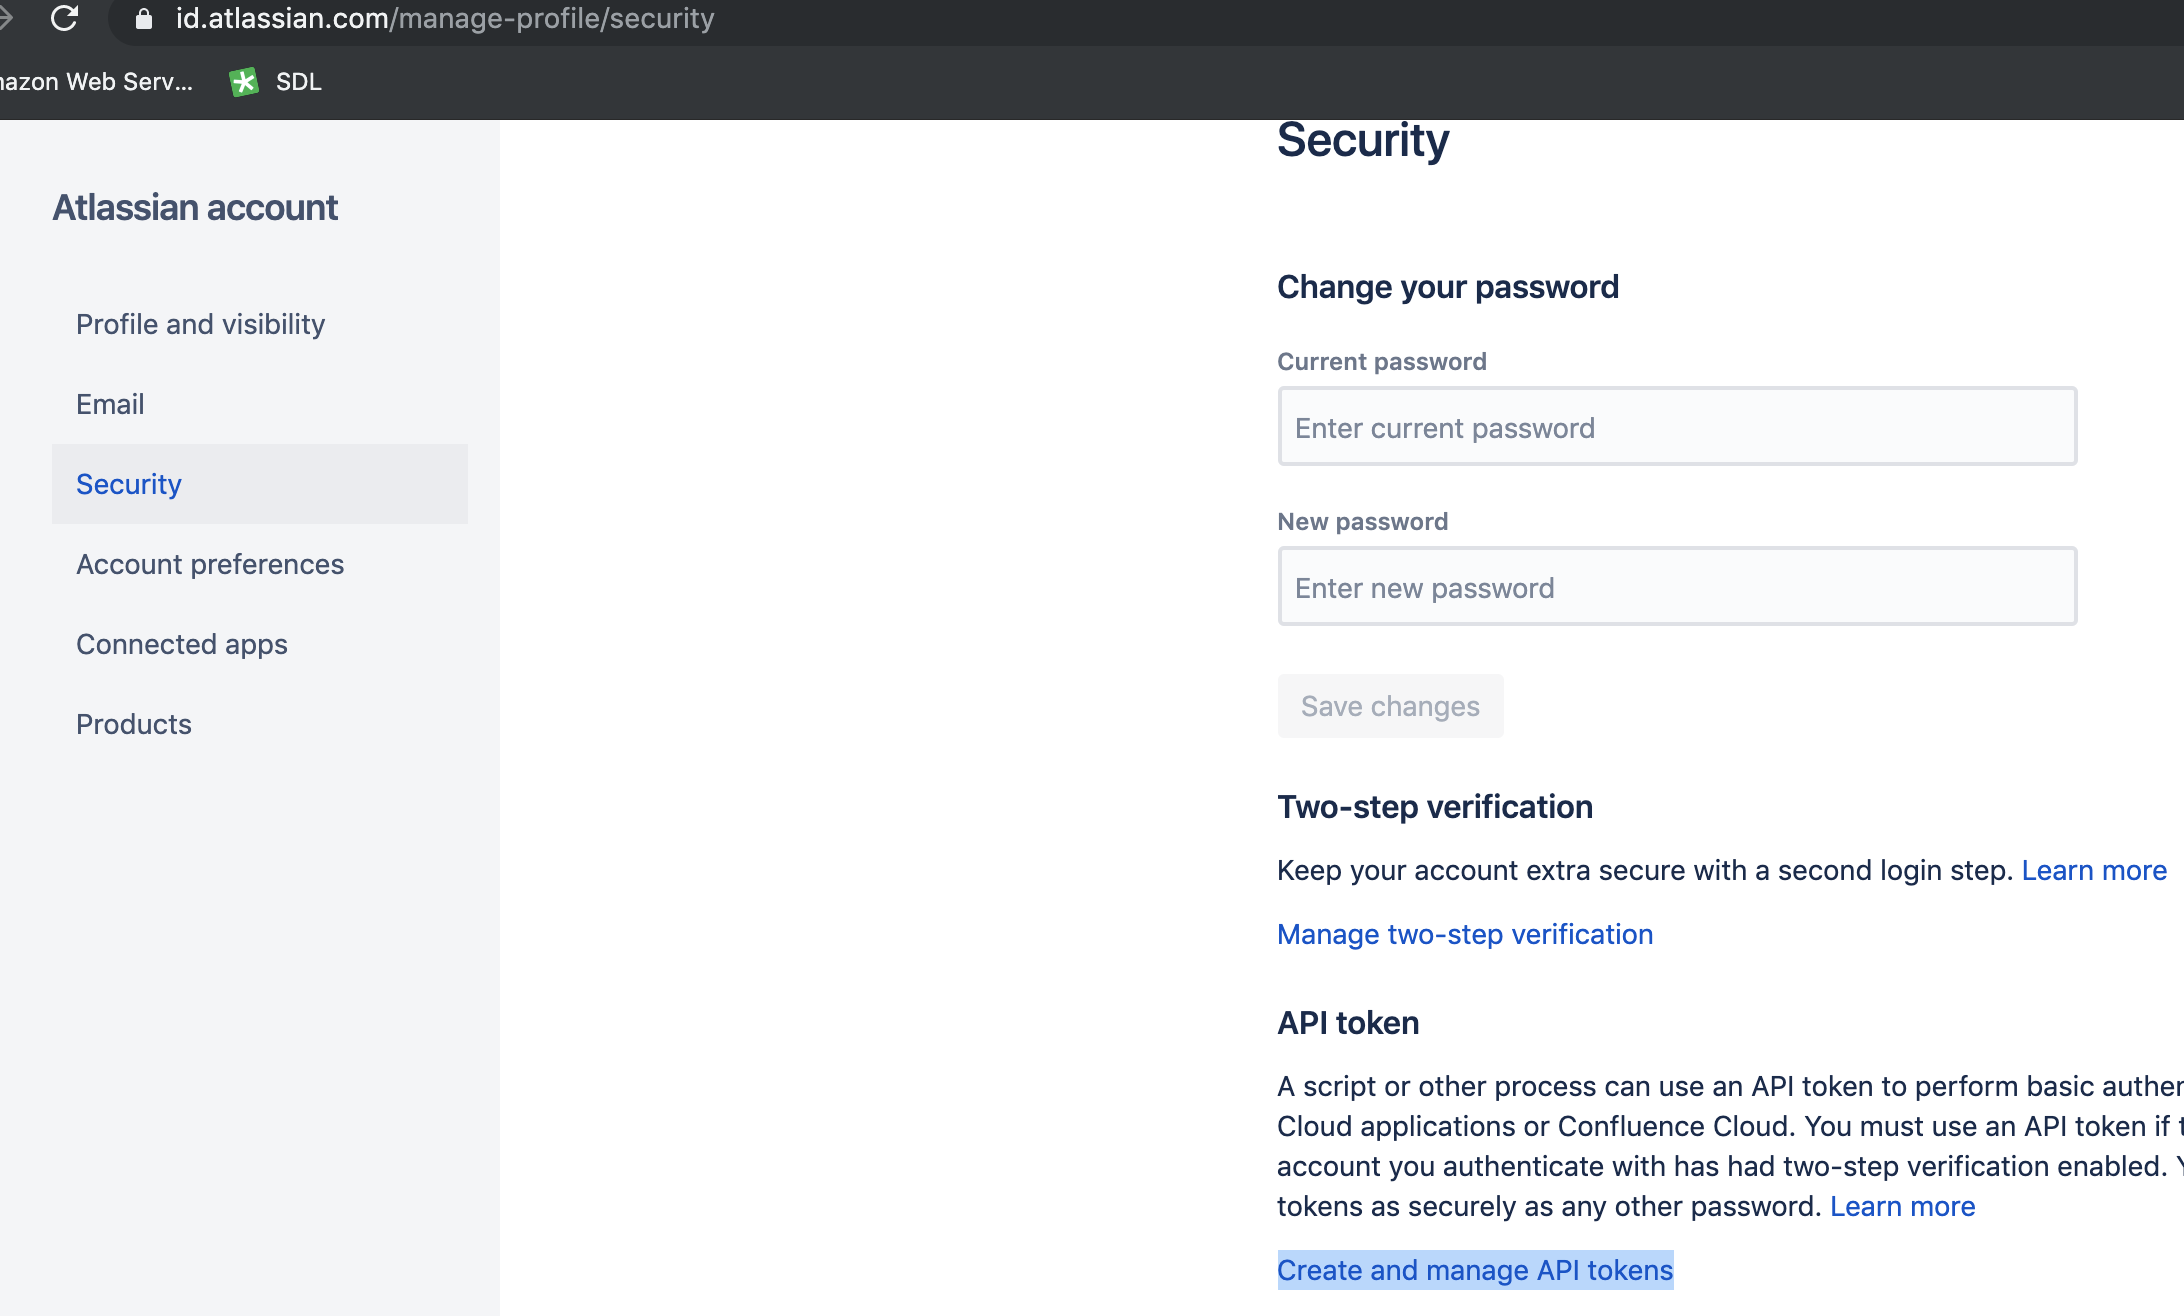Click the lock icon in address bar

(143, 19)
